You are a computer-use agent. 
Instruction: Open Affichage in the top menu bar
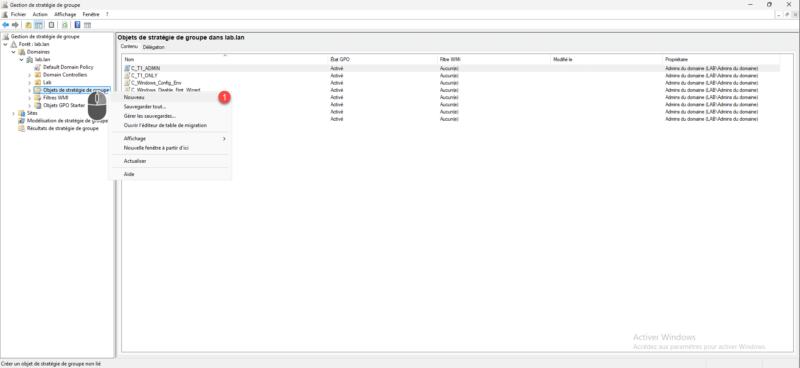(x=65, y=14)
